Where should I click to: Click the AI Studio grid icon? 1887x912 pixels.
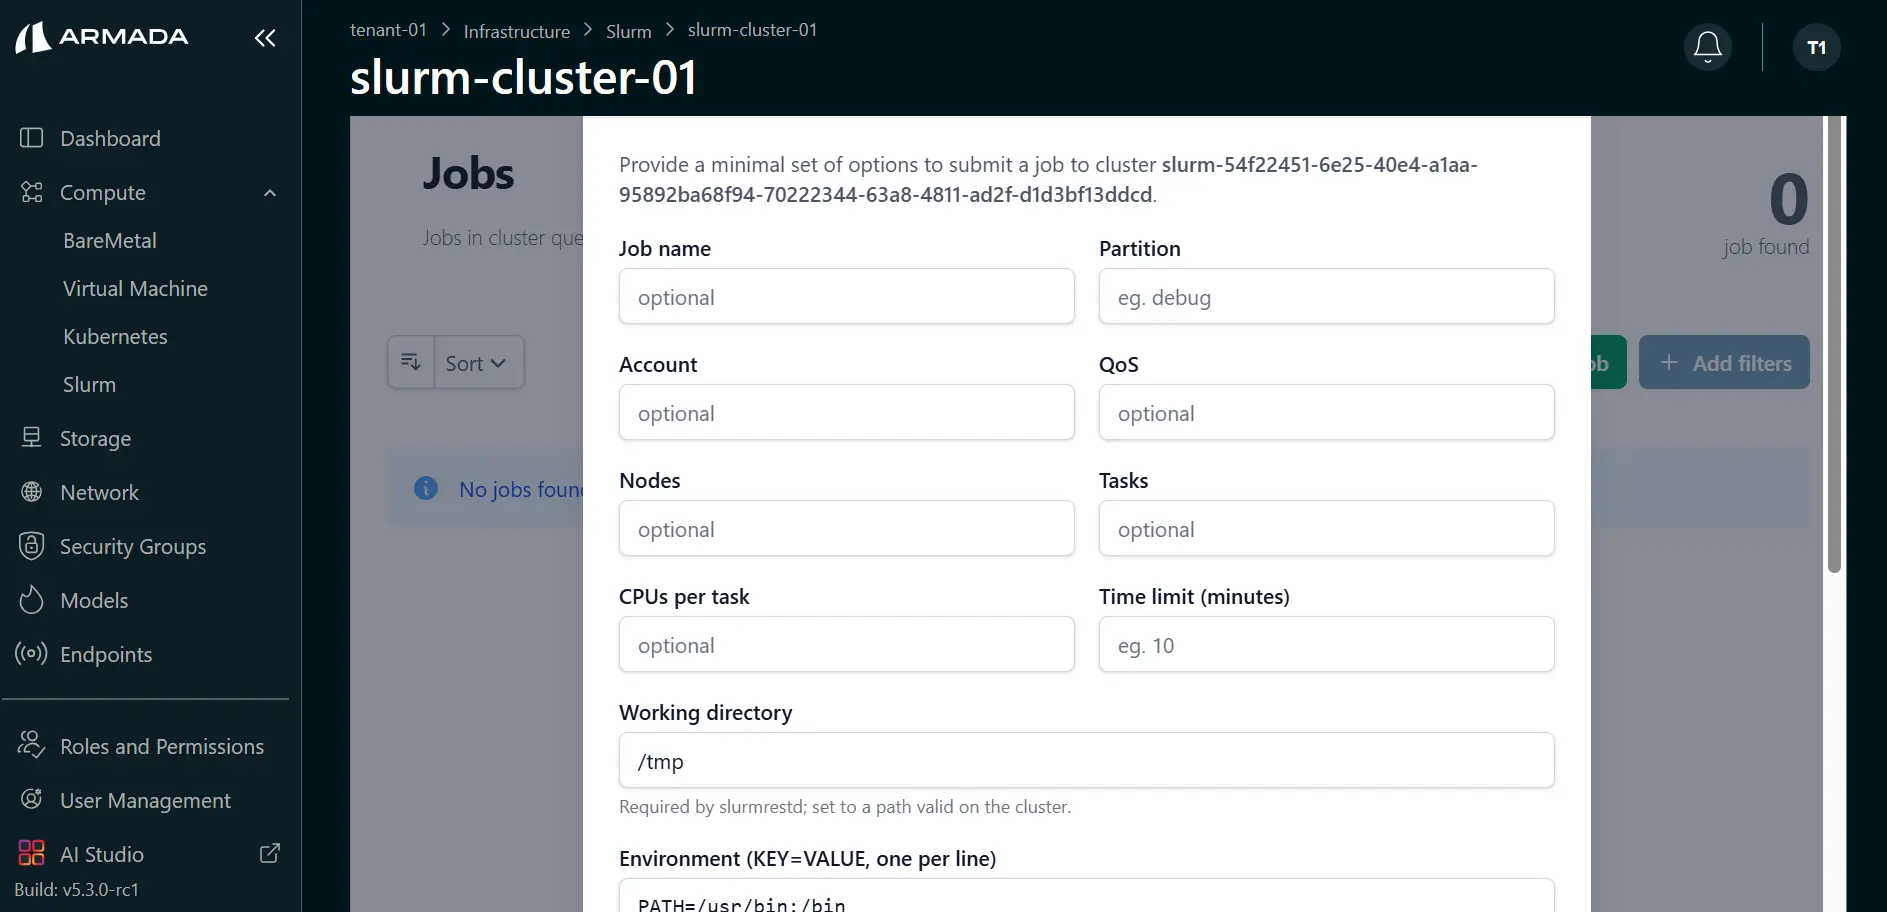(x=31, y=853)
